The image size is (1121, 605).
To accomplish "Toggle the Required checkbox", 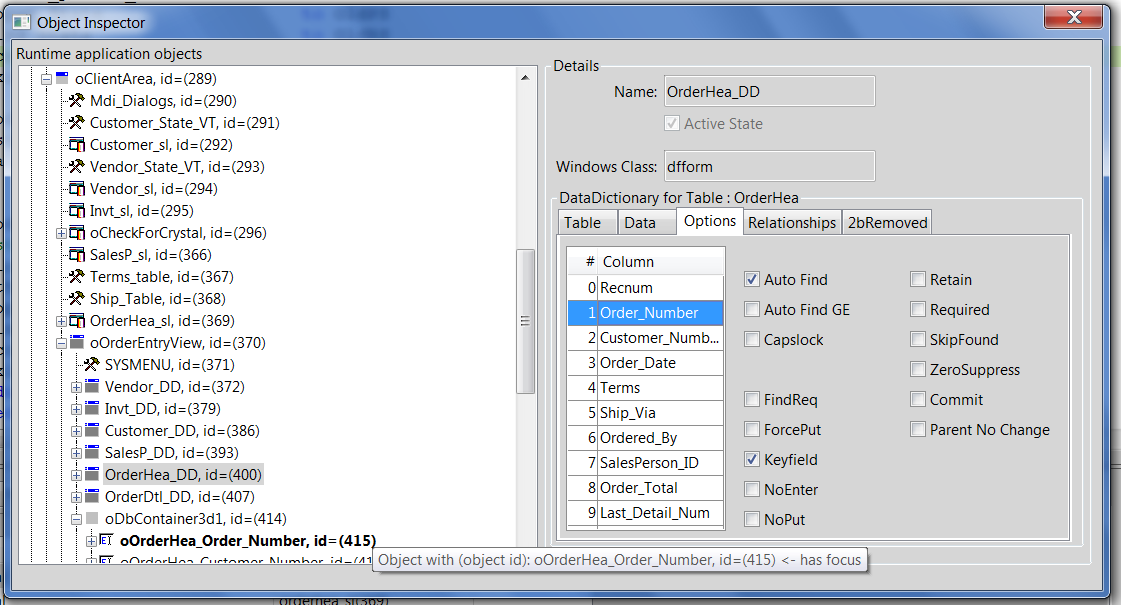I will pyautogui.click(x=918, y=310).
